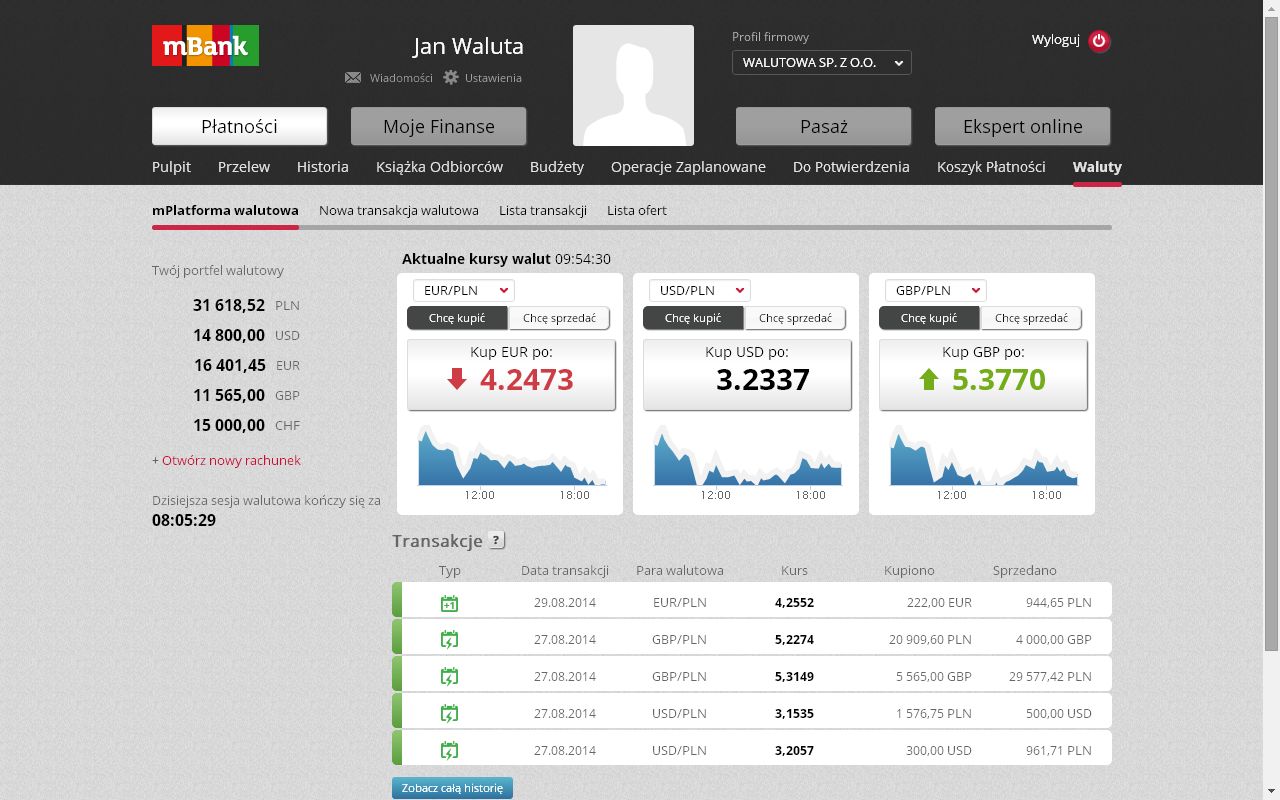The image size is (1280, 800).
Task: Switch to Lista ofert tab
Action: tap(637, 210)
